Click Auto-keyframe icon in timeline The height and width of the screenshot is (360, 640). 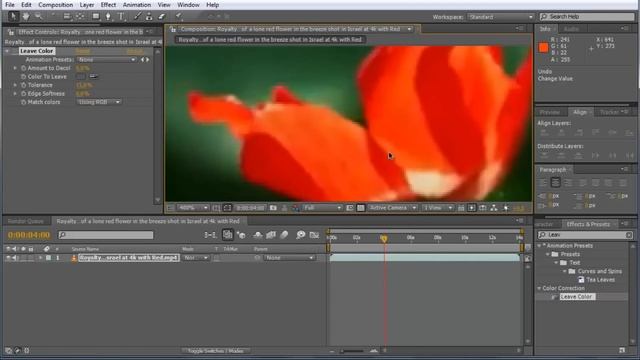pyautogui.click(x=314, y=235)
